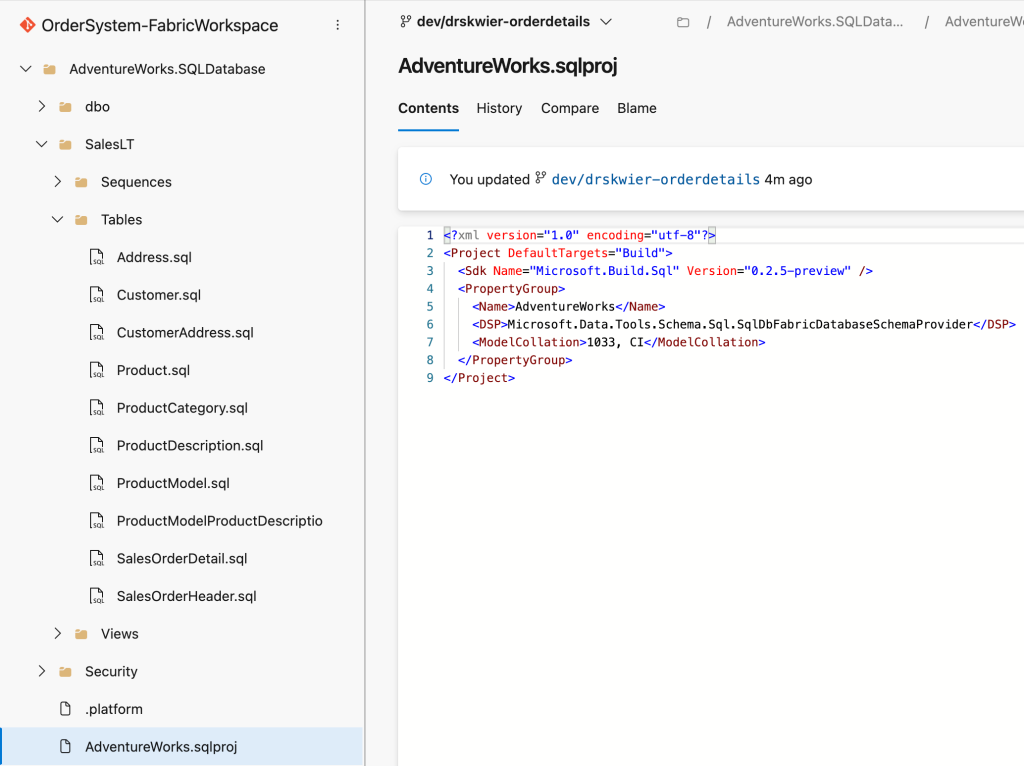Expand the dbo folder chevron
The width and height of the screenshot is (1024, 766).
[x=41, y=106]
